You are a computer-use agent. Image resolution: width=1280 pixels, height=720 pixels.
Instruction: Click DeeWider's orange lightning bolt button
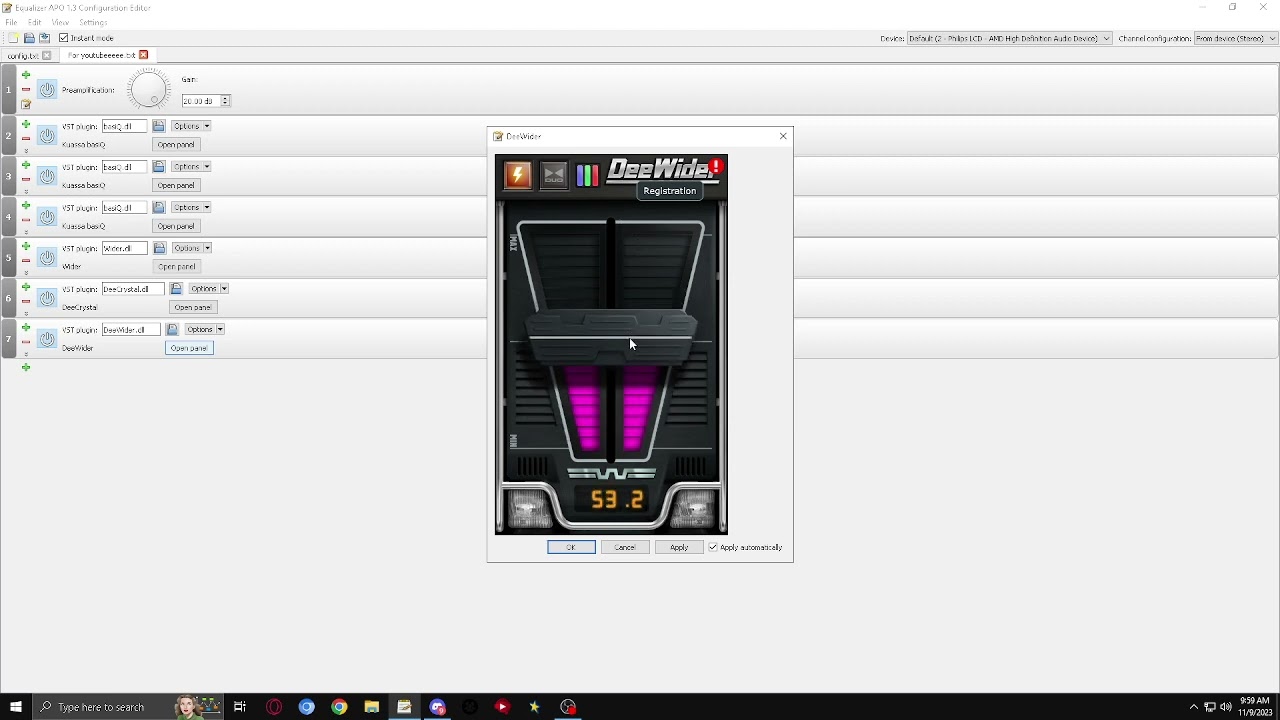(518, 175)
